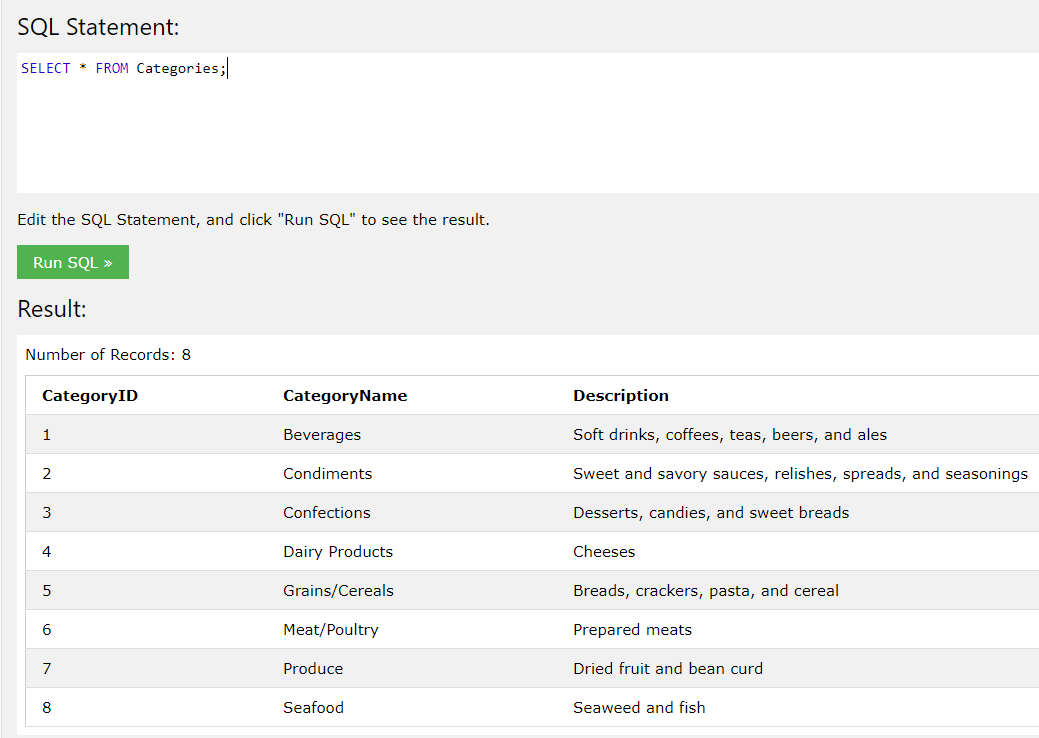Click CategoryID value 8 in Seafood row
Image resolution: width=1039 pixels, height=738 pixels.
(46, 708)
